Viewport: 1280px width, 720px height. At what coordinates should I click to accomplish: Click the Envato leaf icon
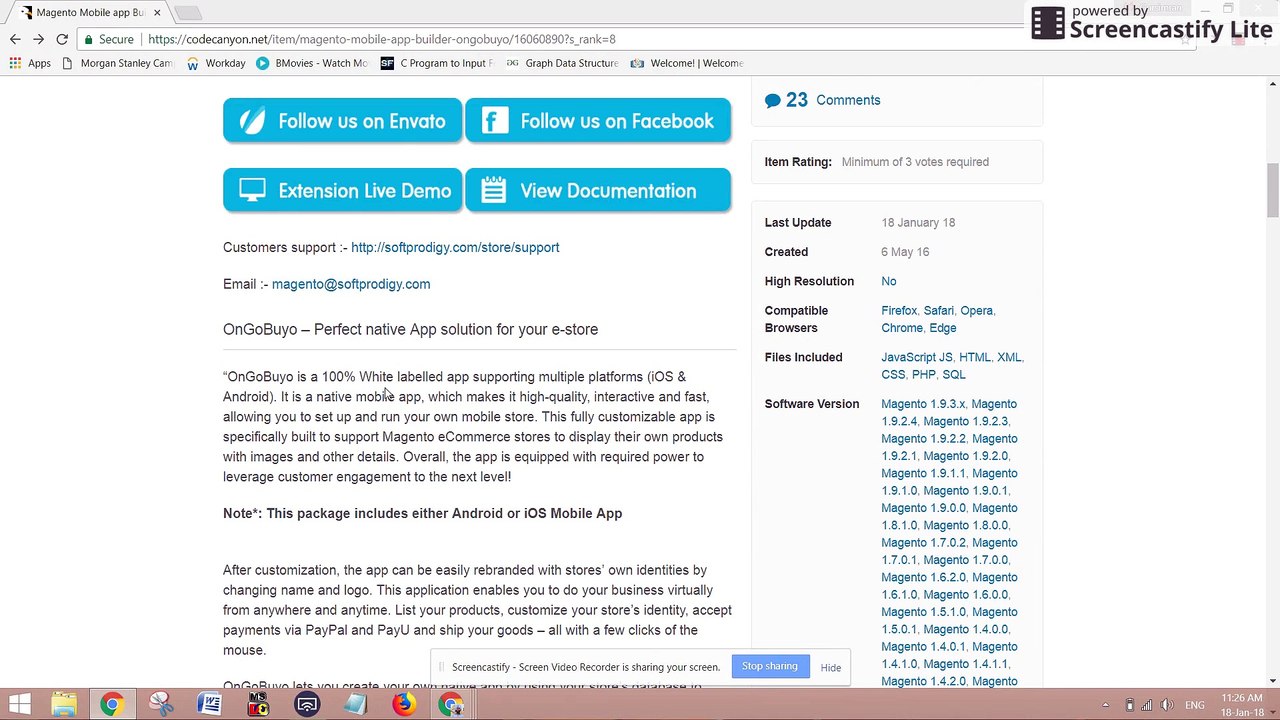click(x=252, y=121)
